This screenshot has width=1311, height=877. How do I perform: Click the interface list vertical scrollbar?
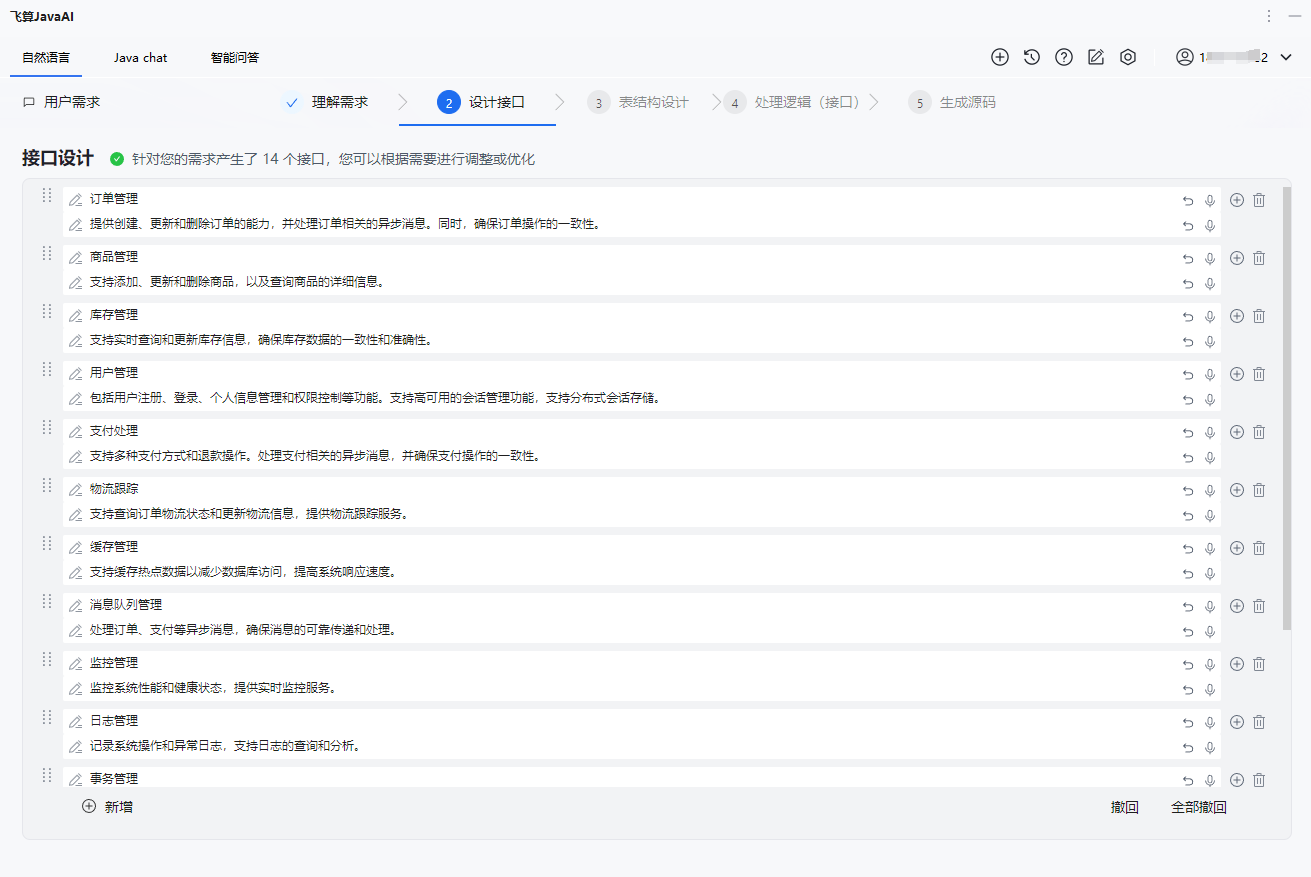point(1287,408)
